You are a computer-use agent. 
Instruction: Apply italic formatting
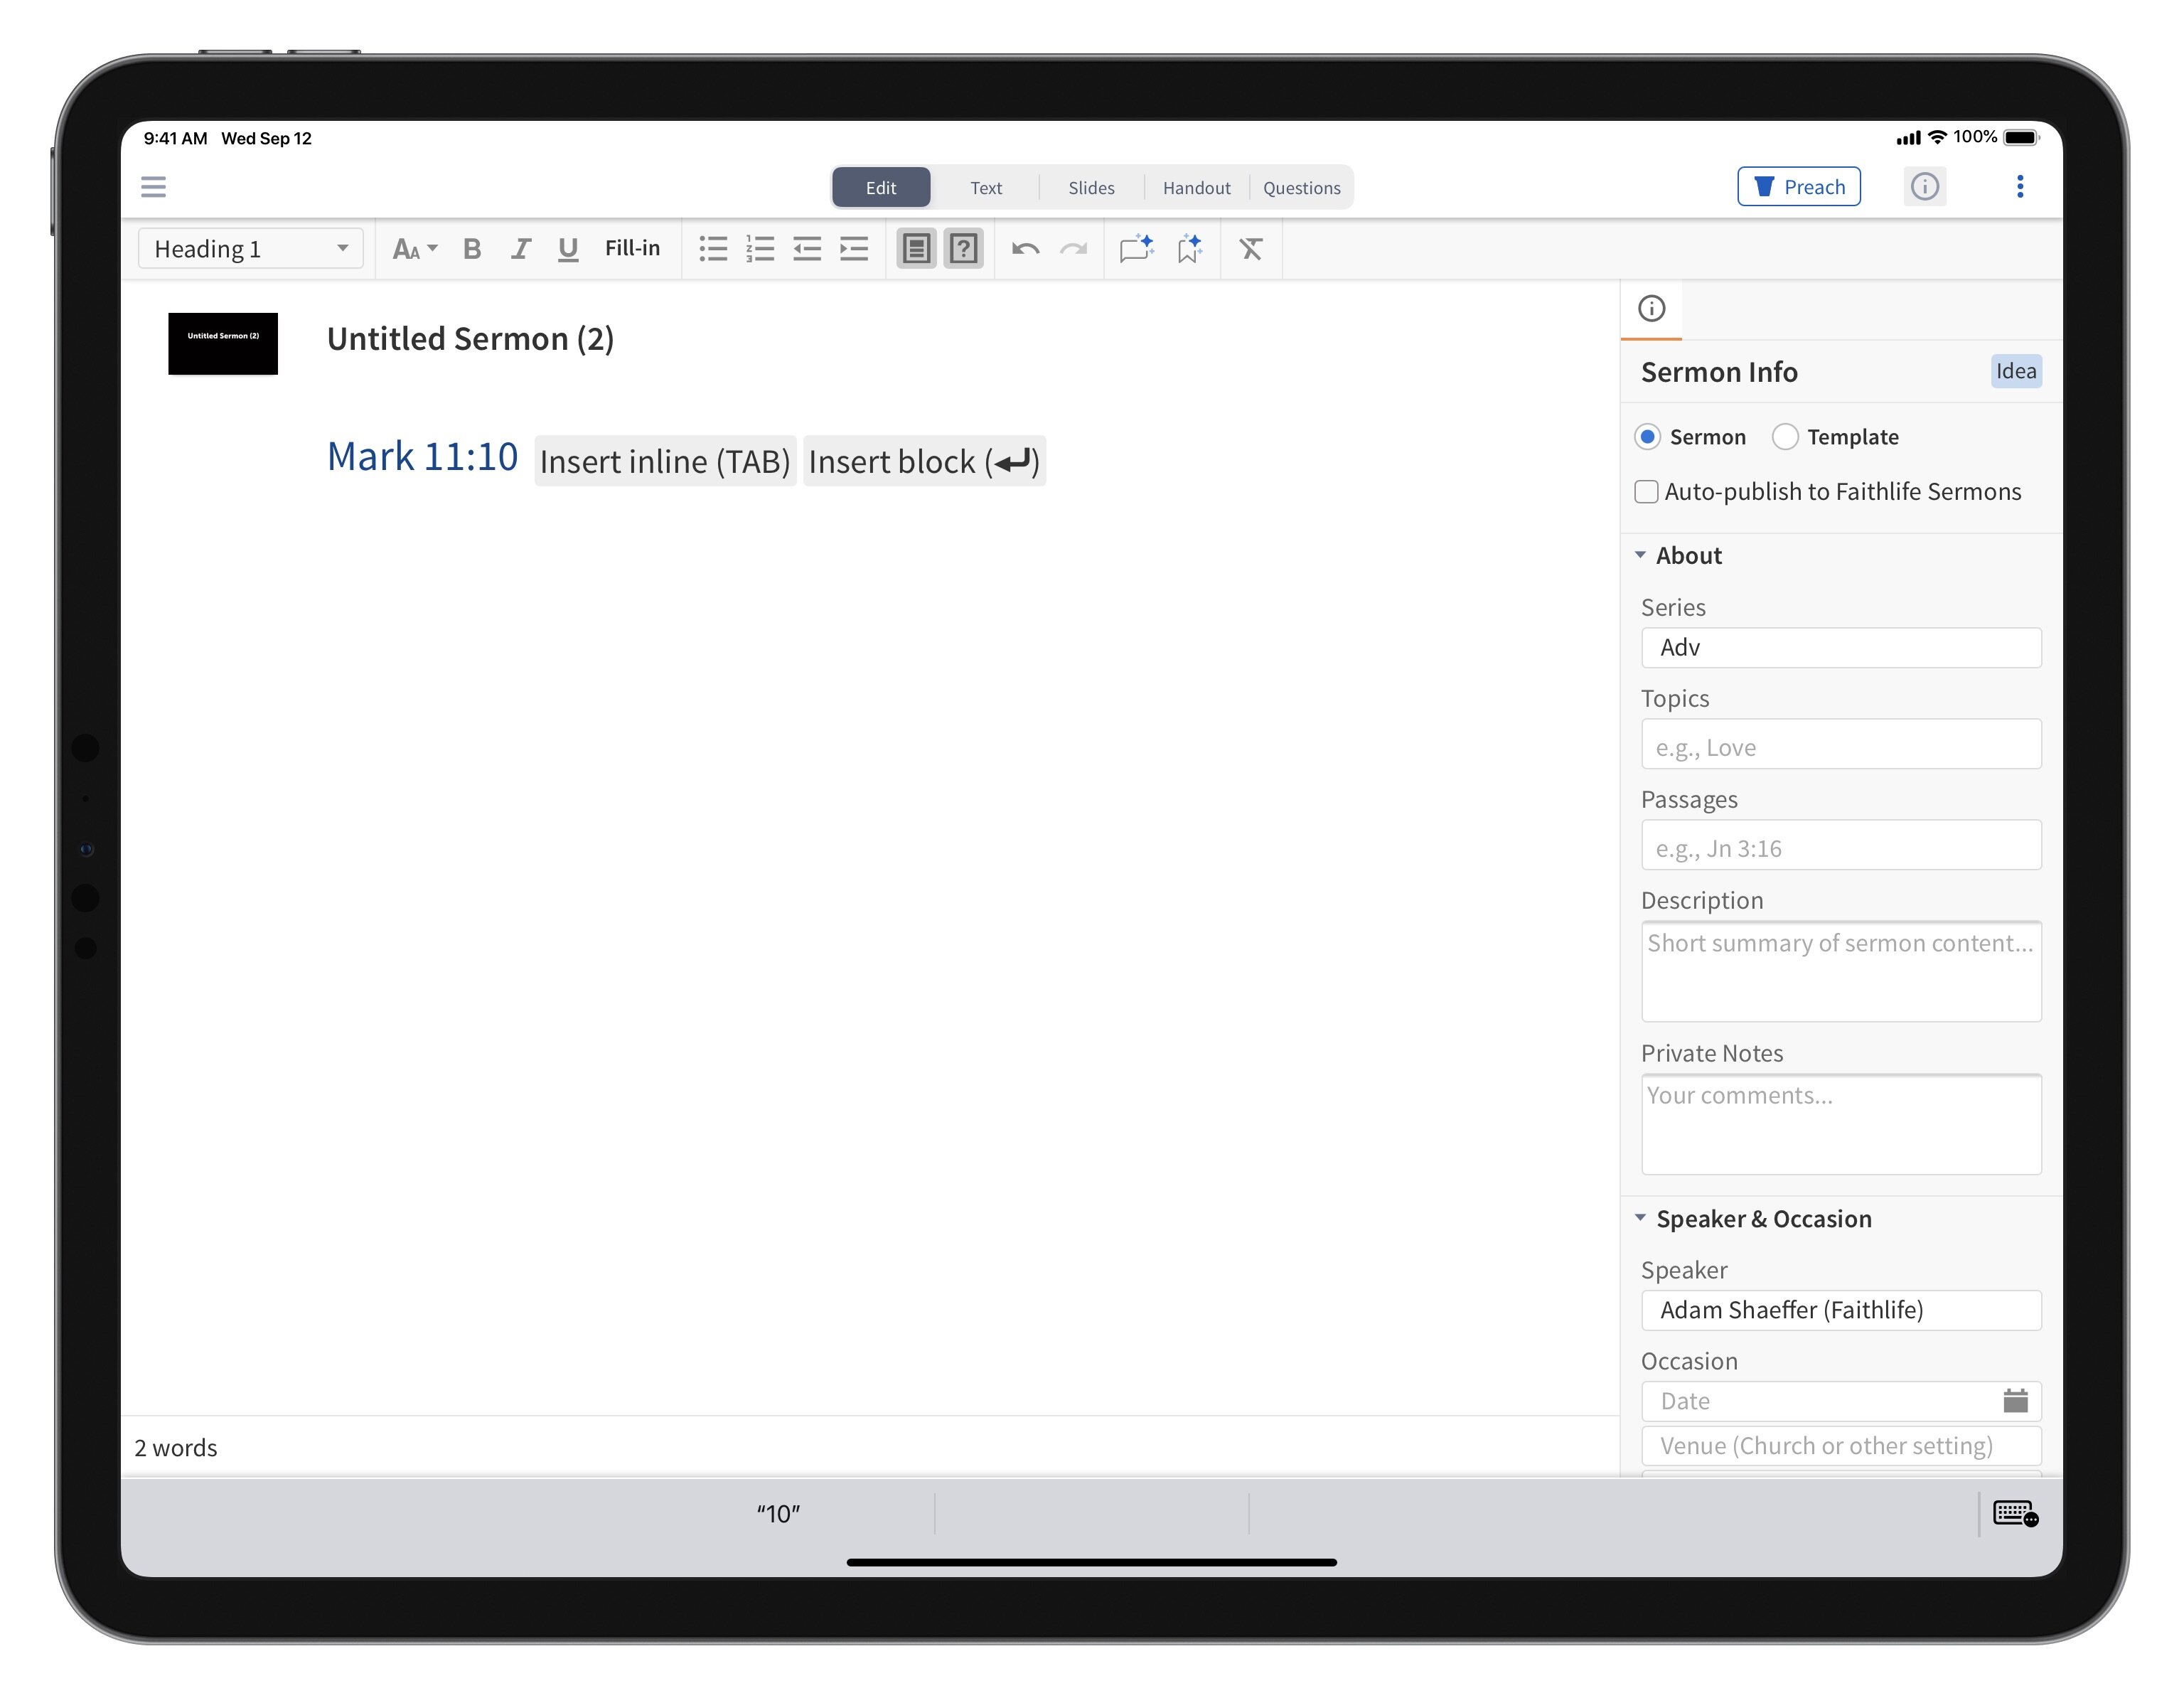[520, 249]
